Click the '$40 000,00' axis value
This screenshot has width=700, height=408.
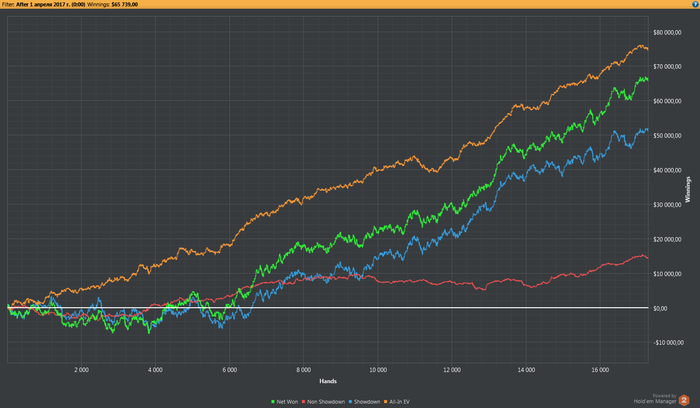tap(667, 171)
